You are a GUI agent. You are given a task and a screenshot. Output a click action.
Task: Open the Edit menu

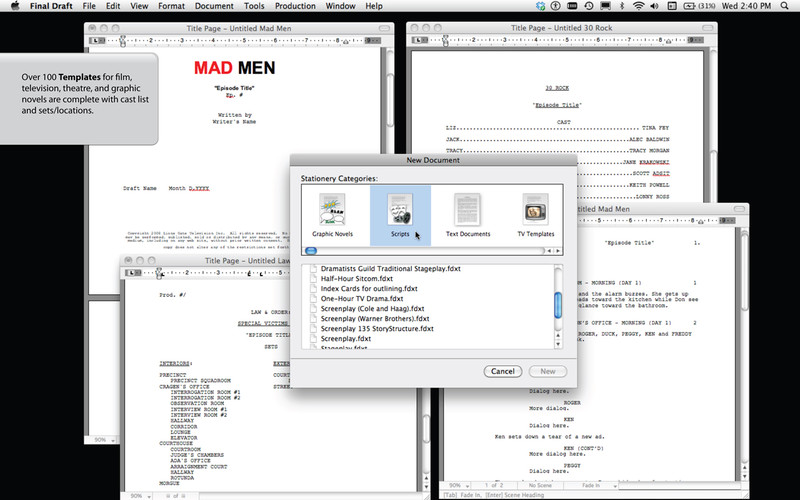[x=113, y=6]
